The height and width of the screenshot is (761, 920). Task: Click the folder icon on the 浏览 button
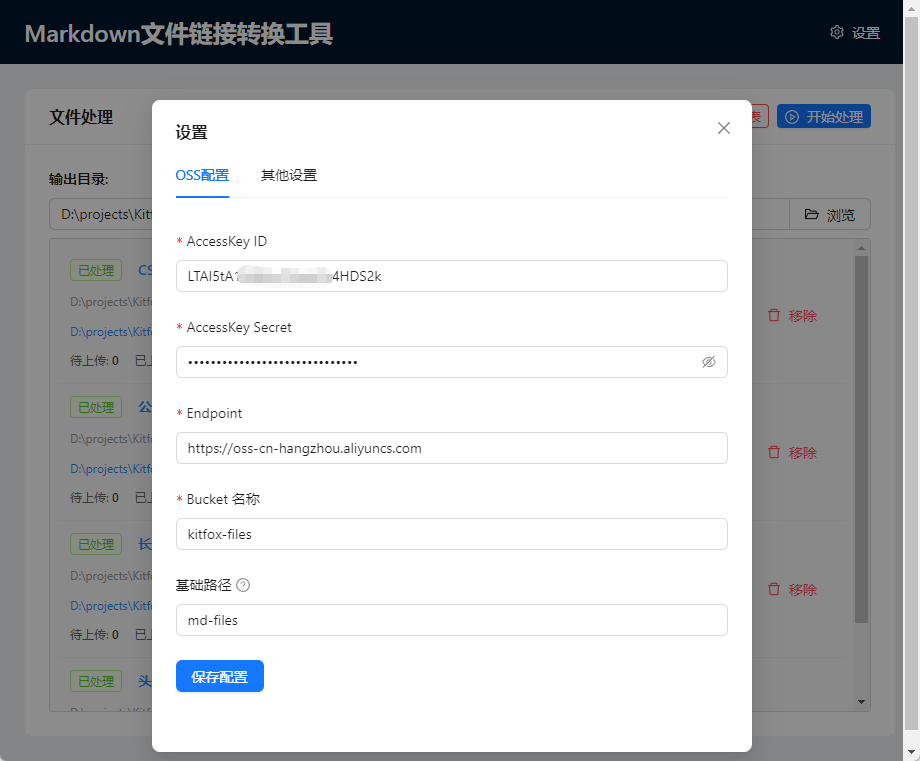(813, 214)
